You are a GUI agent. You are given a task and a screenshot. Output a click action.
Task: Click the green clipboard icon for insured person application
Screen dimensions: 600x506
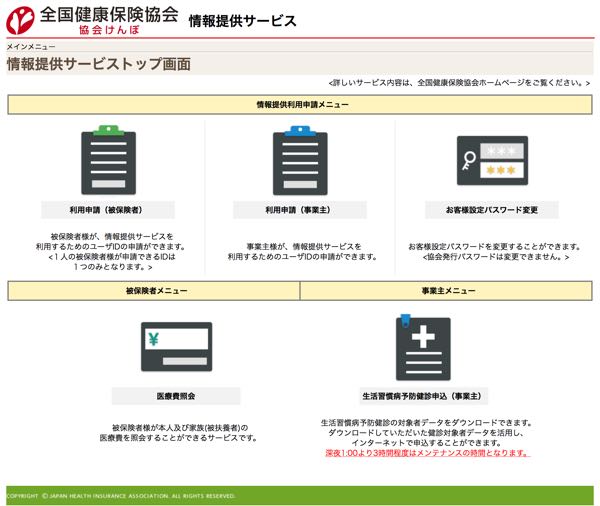pos(108,161)
